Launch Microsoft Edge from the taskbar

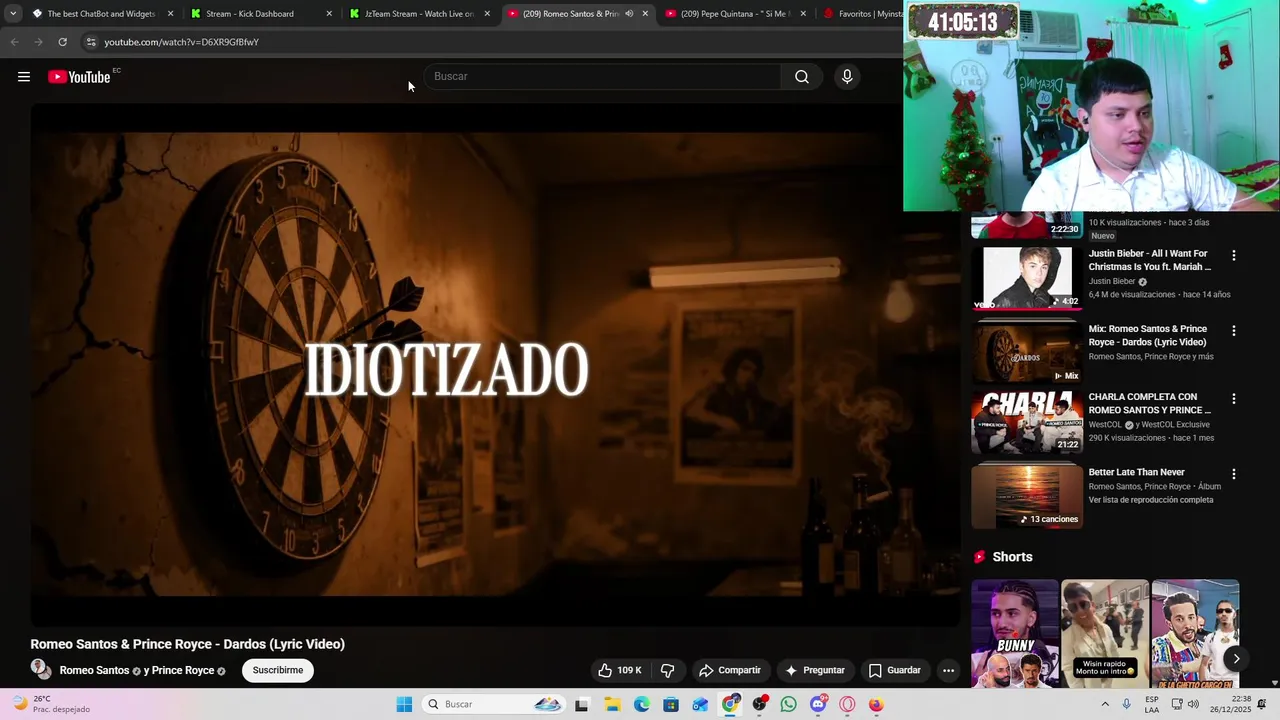tap(641, 704)
